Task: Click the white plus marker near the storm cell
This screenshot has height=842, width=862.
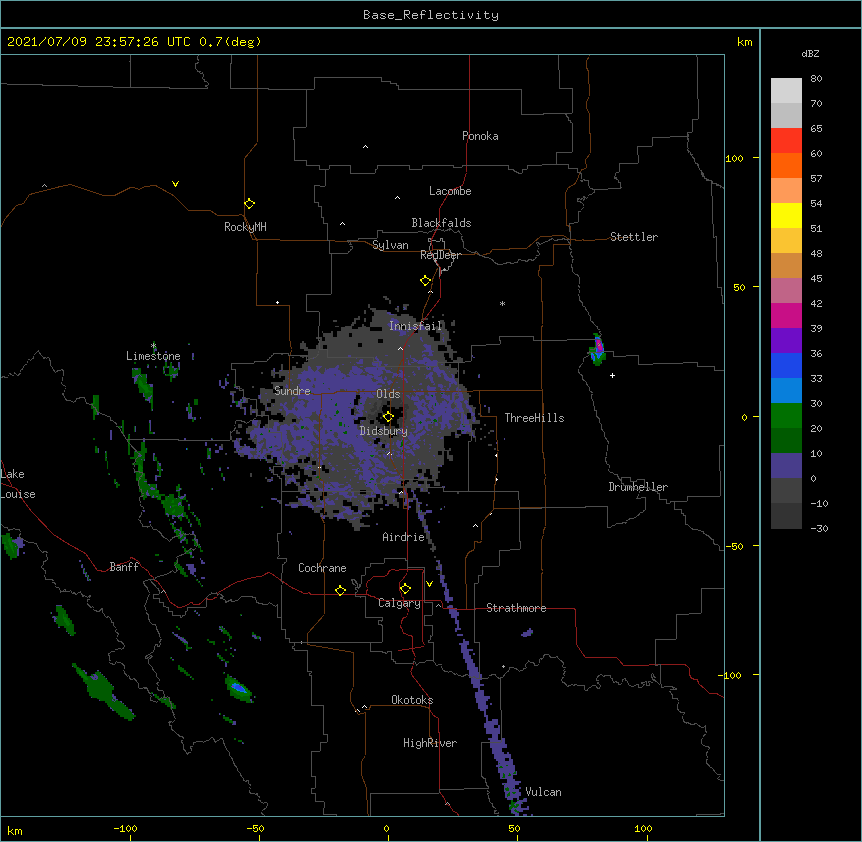Action: click(x=612, y=375)
